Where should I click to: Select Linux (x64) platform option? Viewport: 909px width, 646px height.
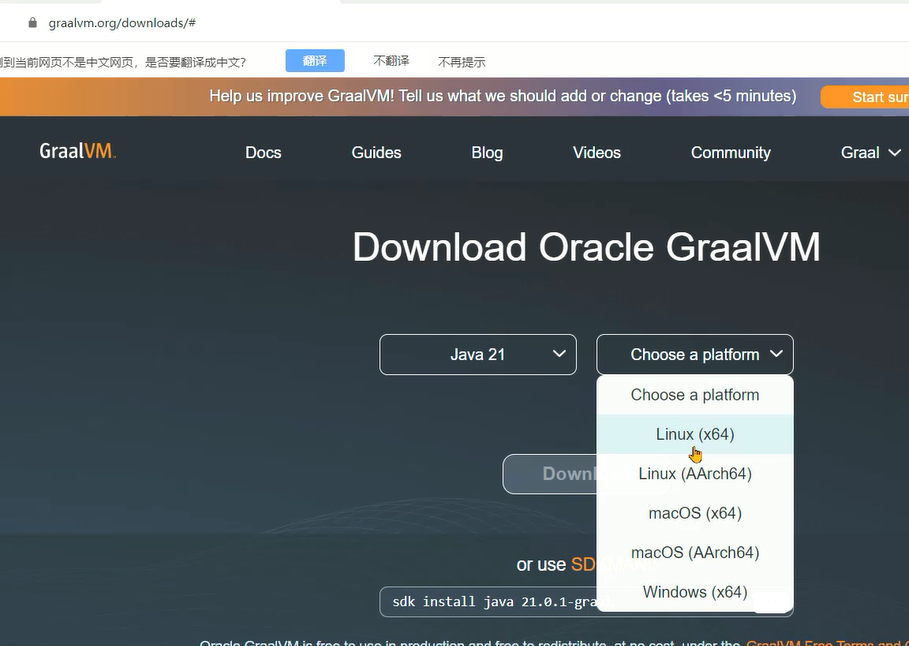(x=695, y=434)
